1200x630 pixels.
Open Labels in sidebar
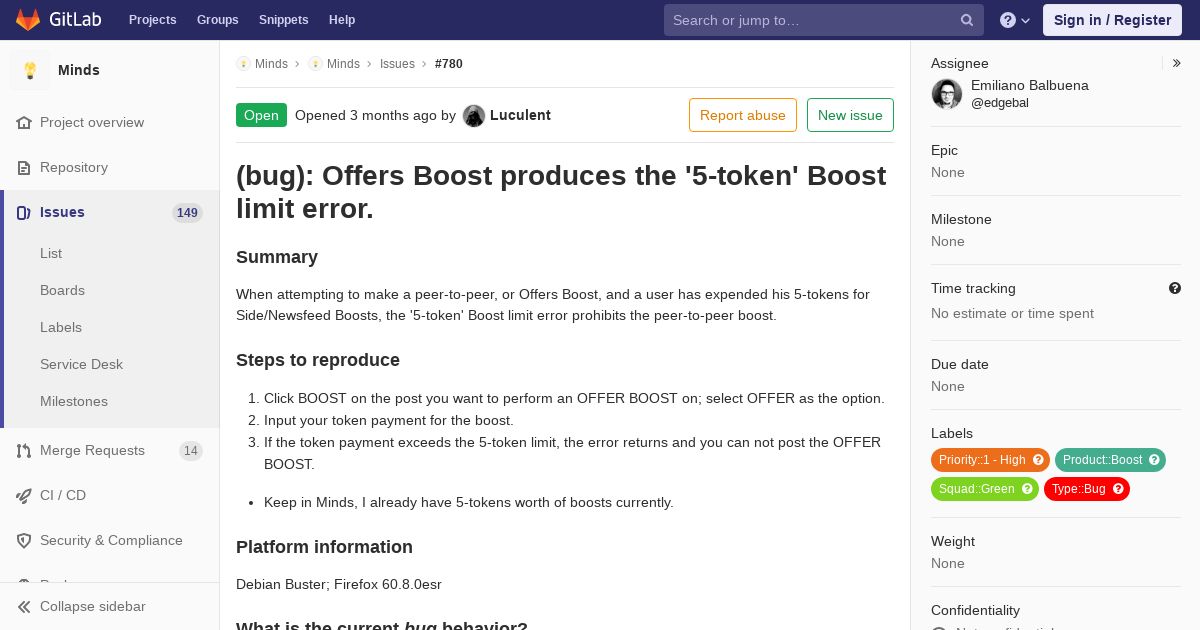click(x=61, y=328)
